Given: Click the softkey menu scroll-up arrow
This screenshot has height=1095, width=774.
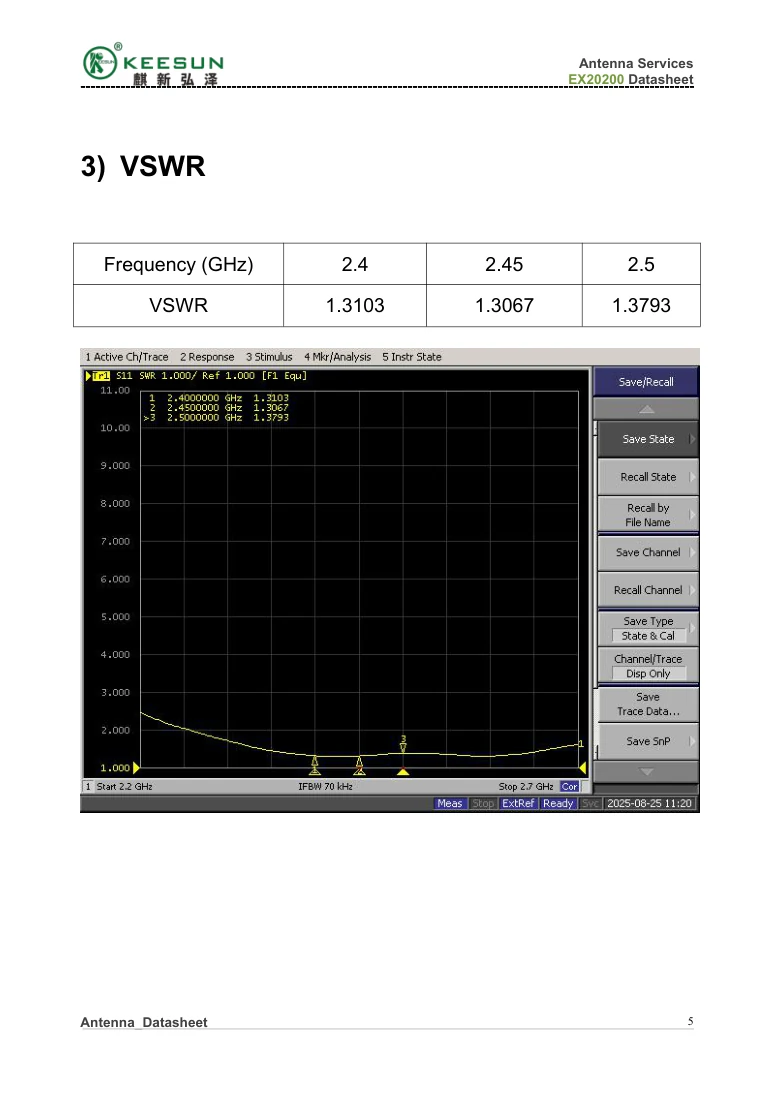Looking at the screenshot, I should pos(646,409).
